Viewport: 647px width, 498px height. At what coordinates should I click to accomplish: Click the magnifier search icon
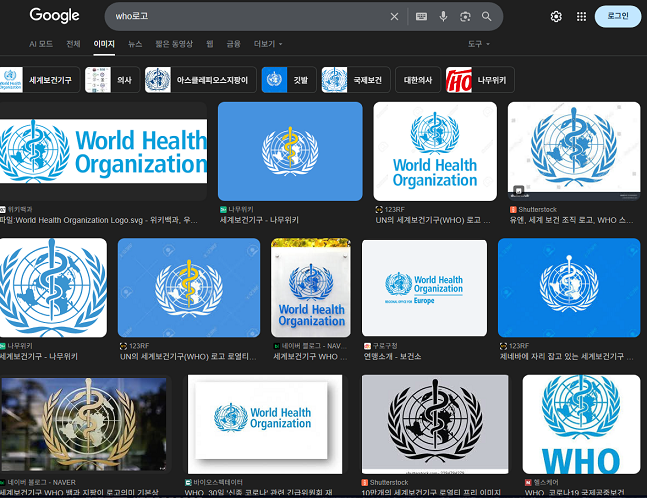point(486,17)
